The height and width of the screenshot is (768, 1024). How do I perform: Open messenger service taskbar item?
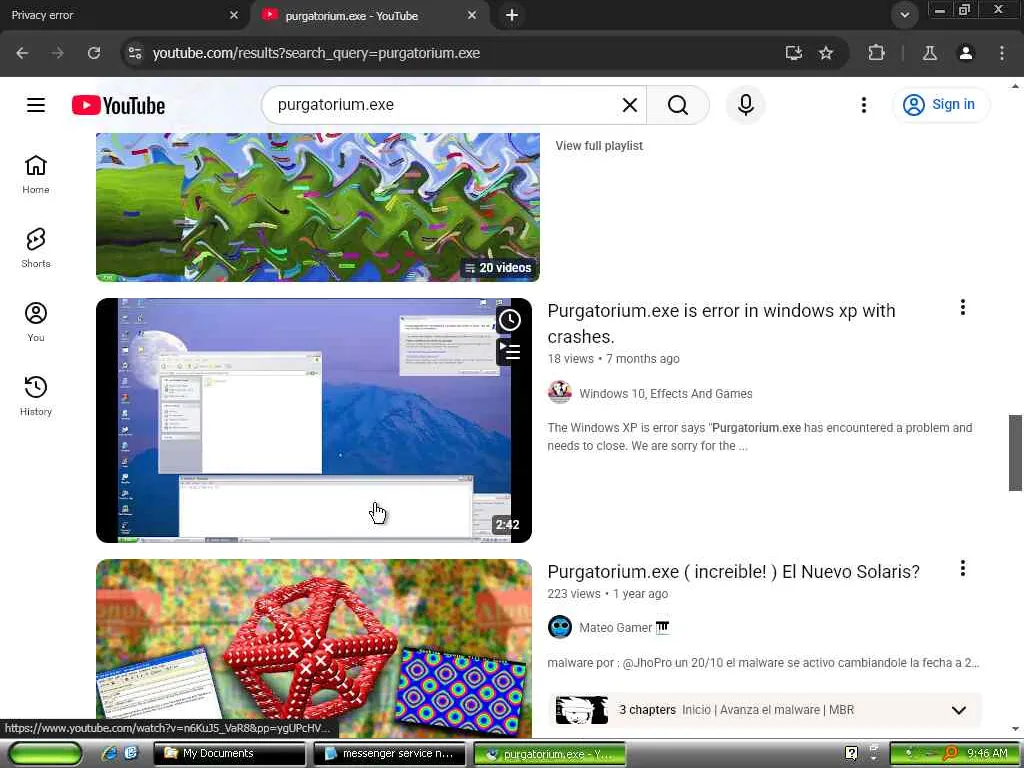[x=389, y=754]
